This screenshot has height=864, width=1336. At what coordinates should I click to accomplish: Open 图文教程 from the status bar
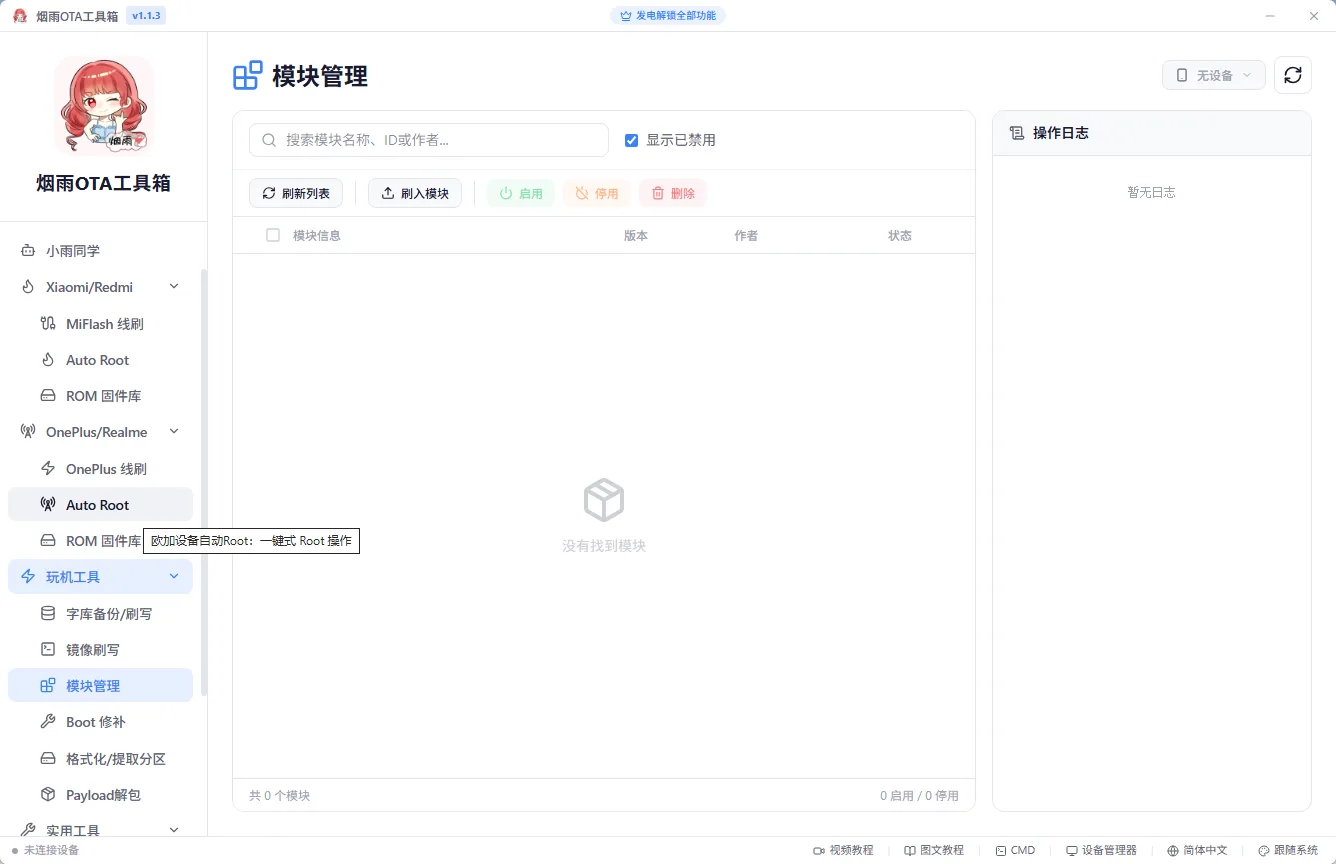coord(934,850)
